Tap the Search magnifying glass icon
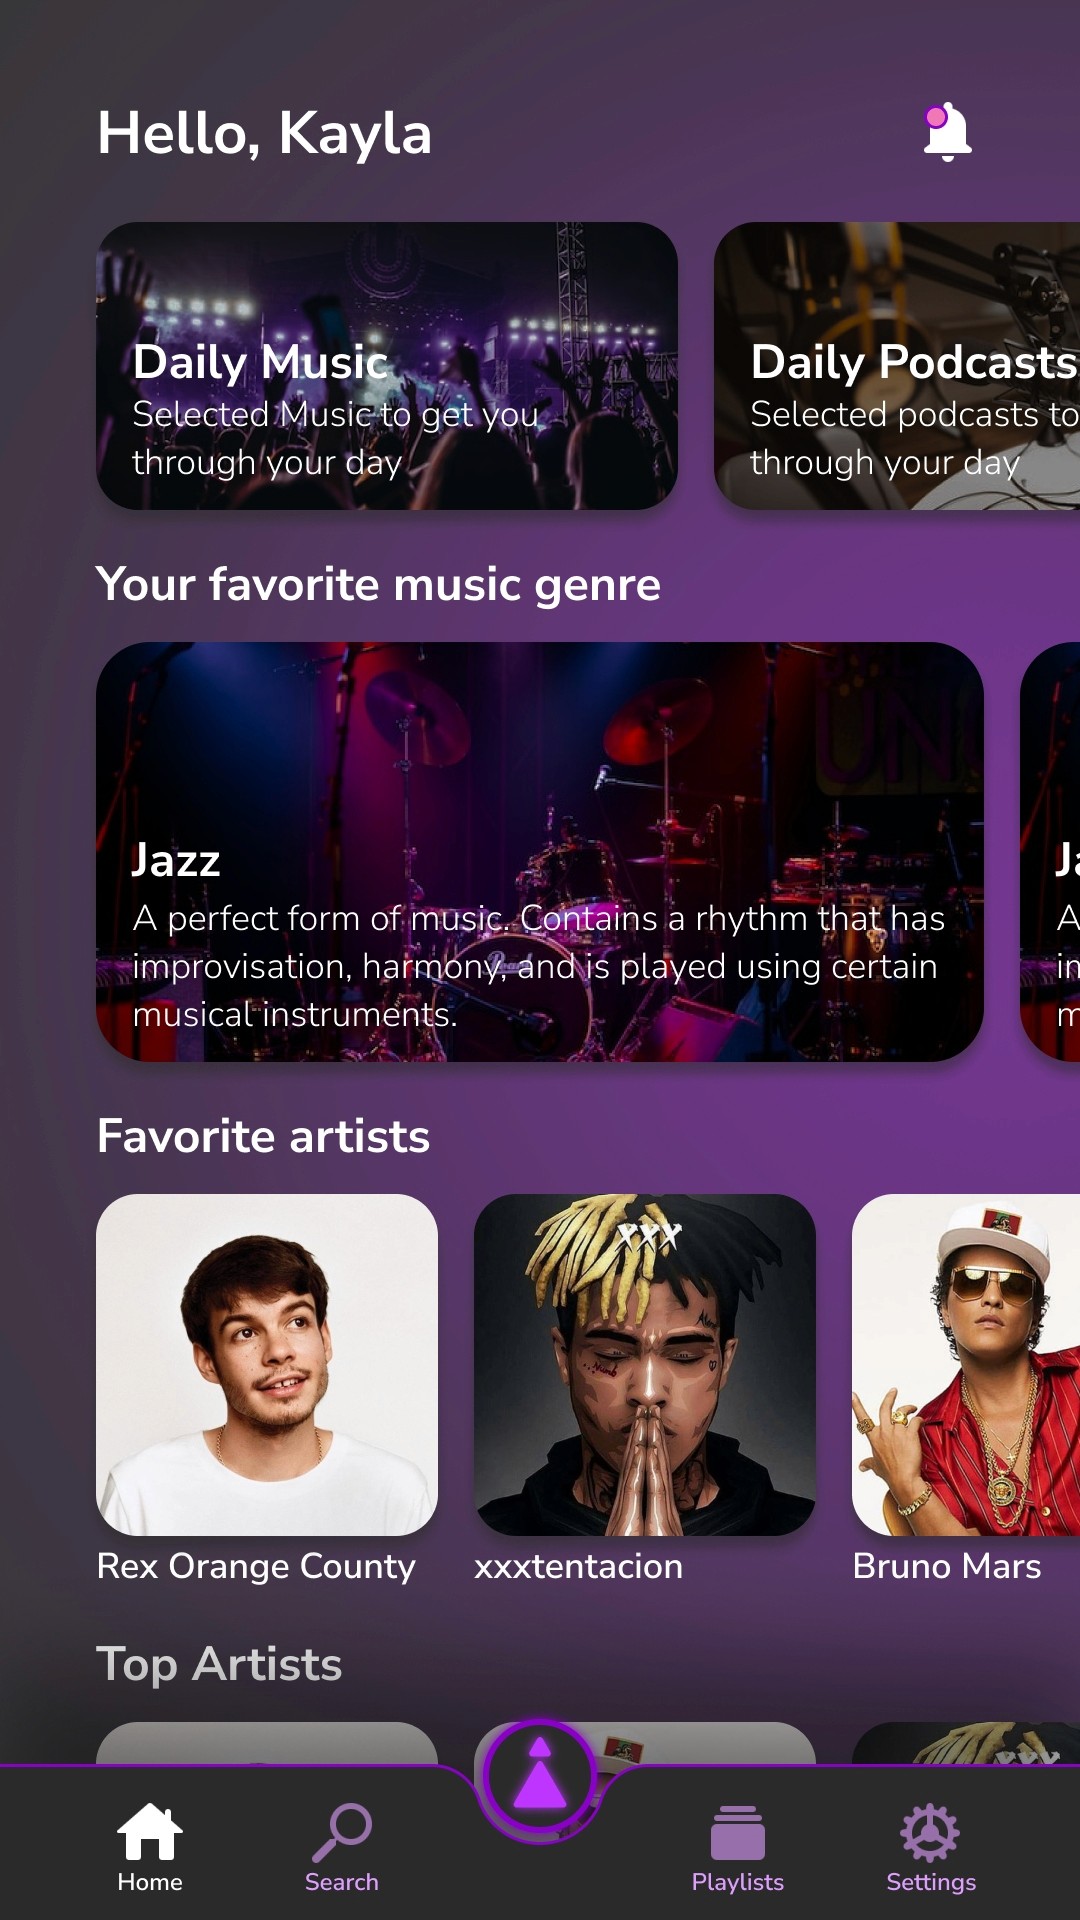The height and width of the screenshot is (1920, 1080). coord(342,1832)
